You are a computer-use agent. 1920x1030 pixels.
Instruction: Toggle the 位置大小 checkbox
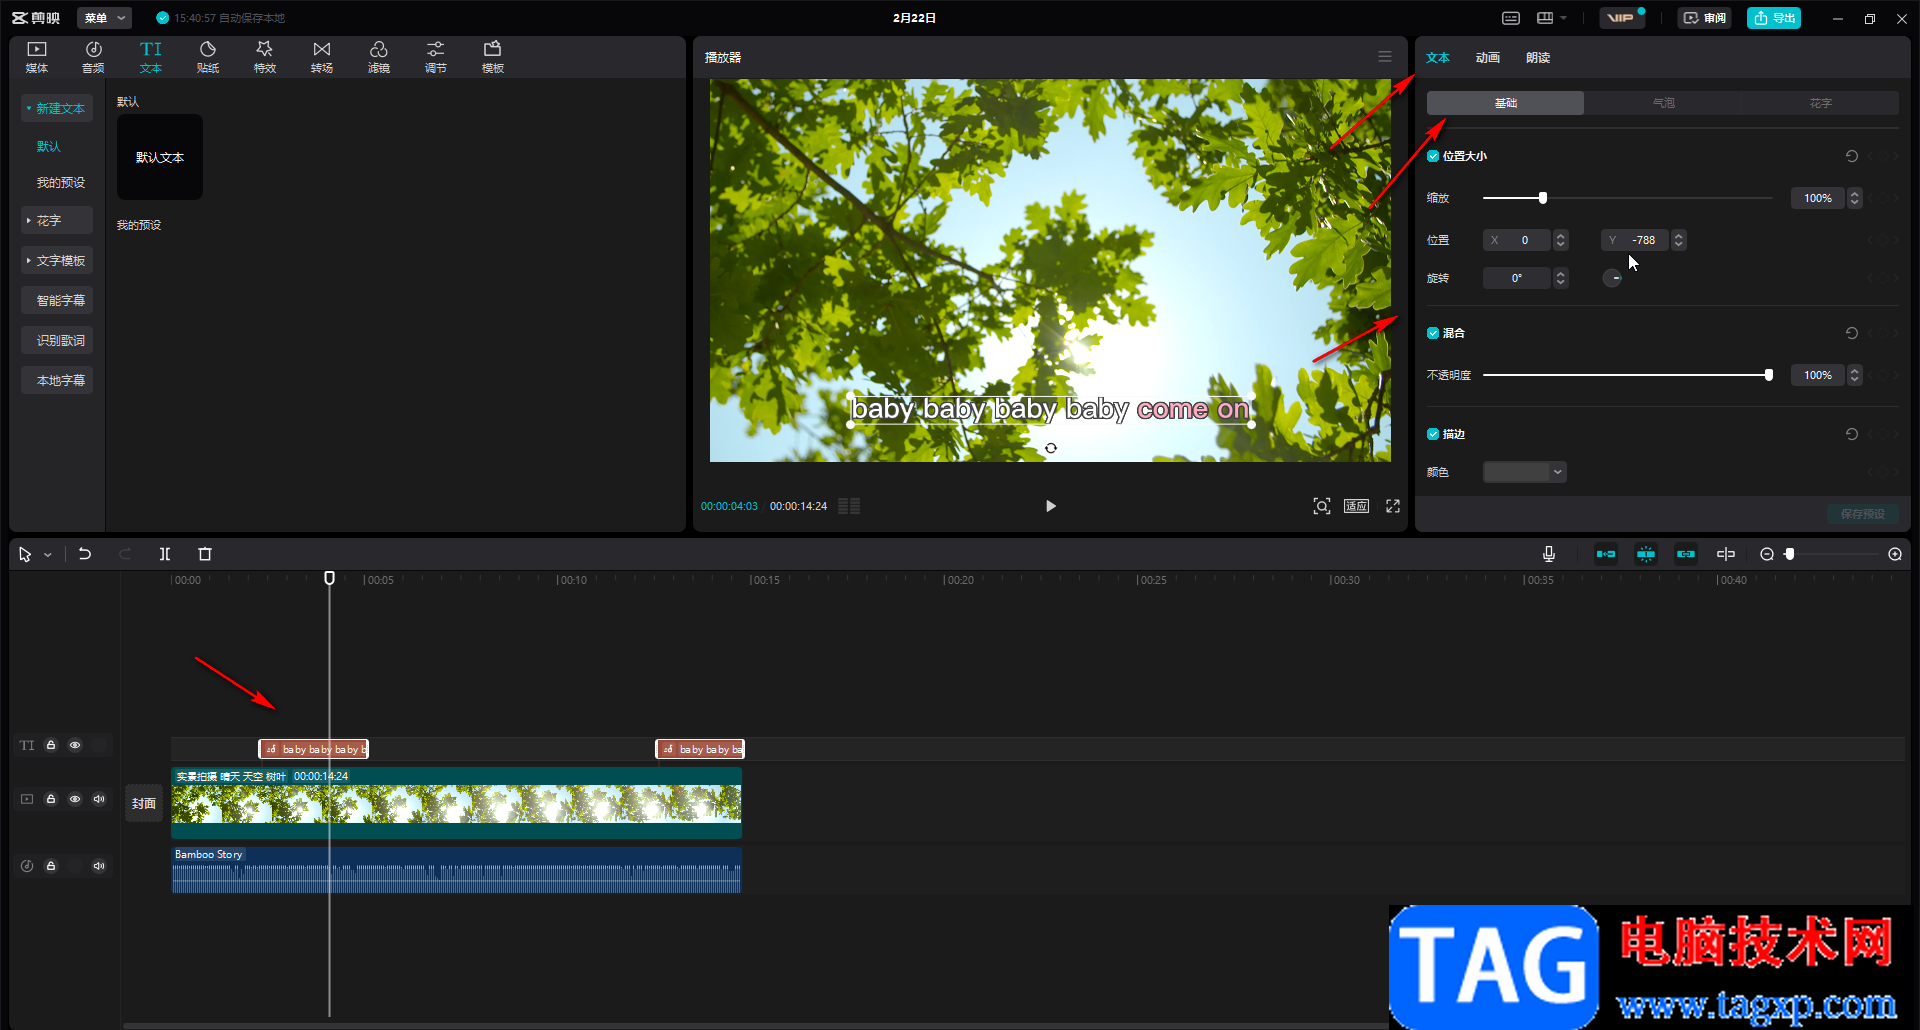pos(1433,156)
